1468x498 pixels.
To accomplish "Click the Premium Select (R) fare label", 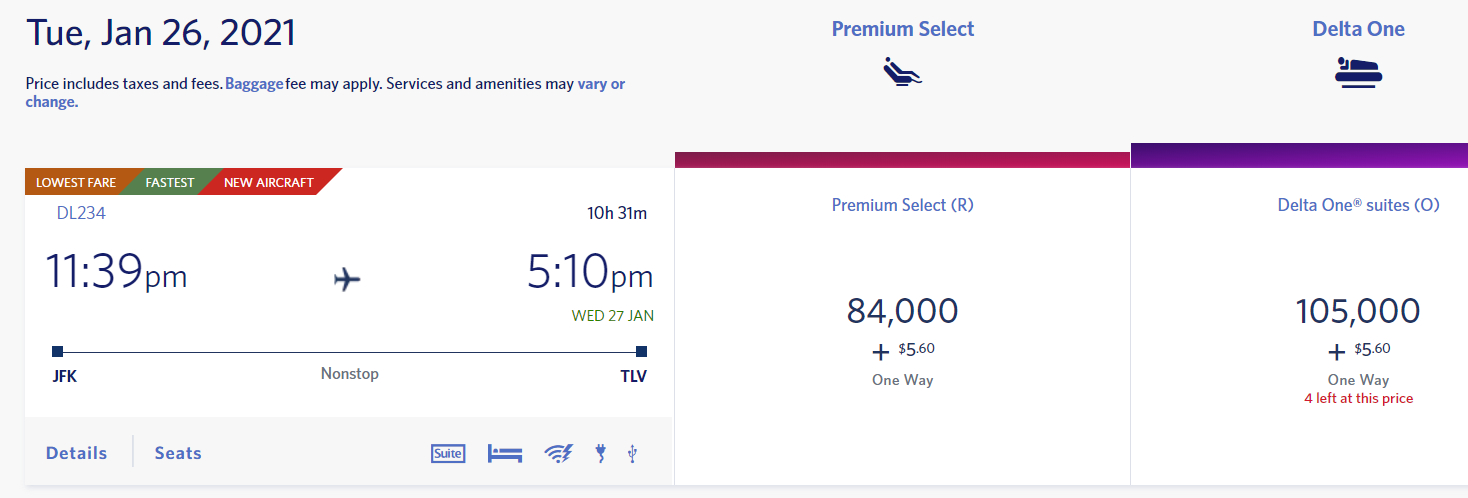I will [902, 205].
